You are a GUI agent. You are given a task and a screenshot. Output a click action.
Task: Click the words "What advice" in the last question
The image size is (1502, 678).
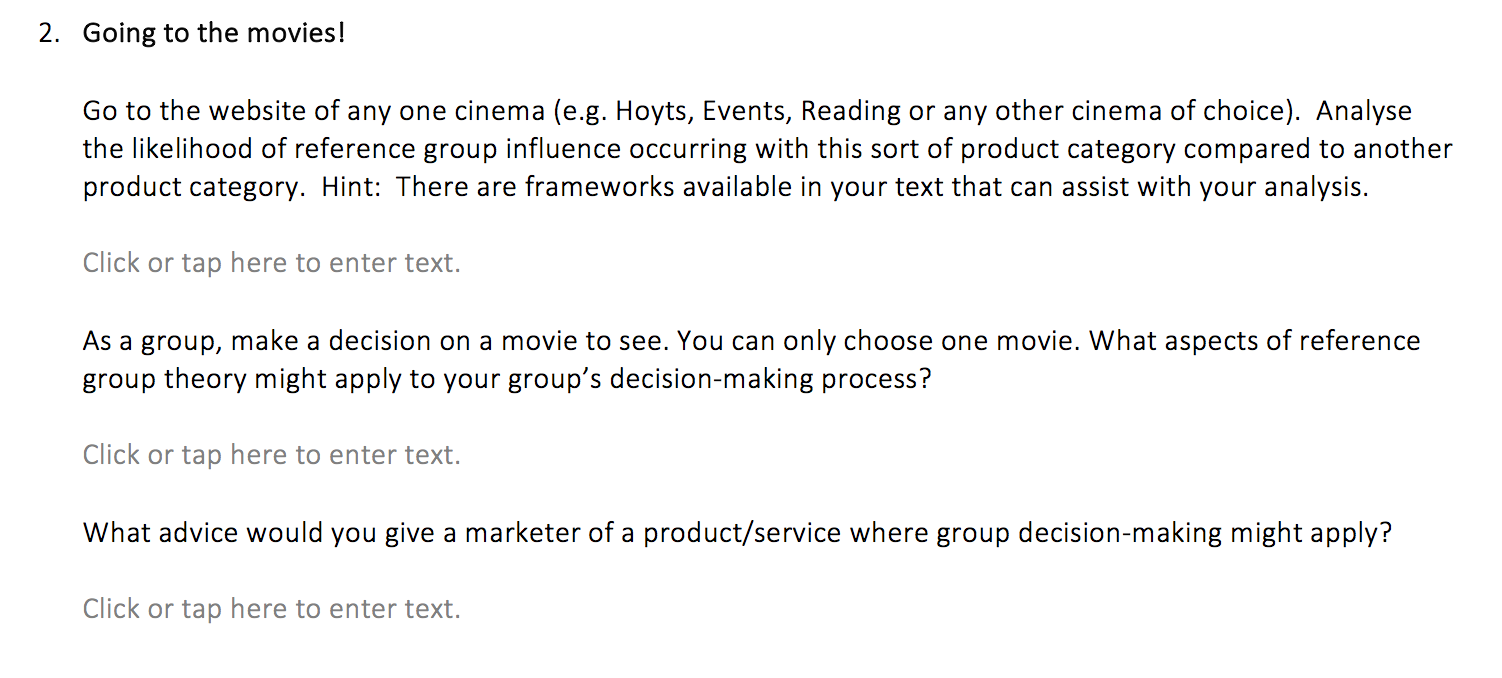[x=160, y=532]
